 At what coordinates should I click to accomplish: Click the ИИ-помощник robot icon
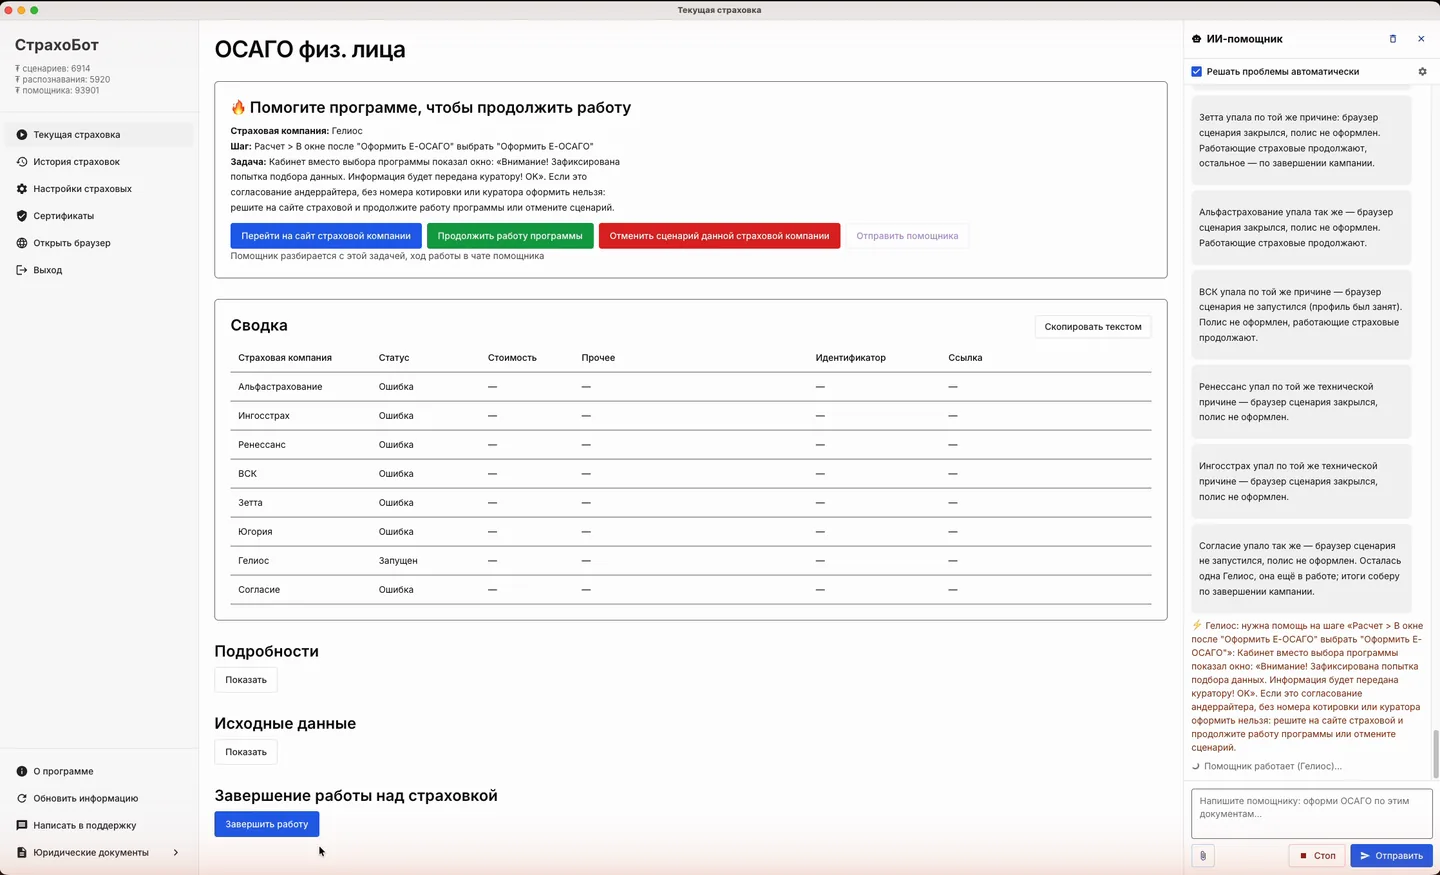pyautogui.click(x=1197, y=39)
